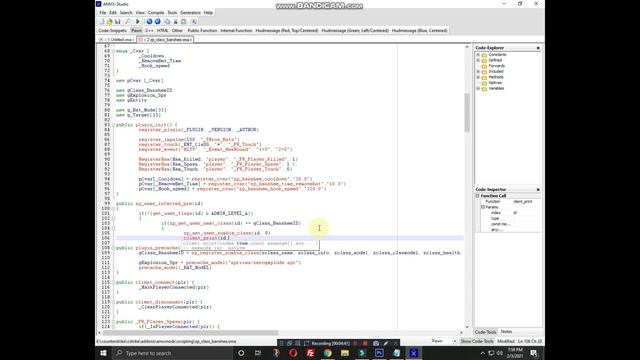Insert the Public Function snippet
Image resolution: width=640 pixels, height=360 pixels.
click(202, 31)
